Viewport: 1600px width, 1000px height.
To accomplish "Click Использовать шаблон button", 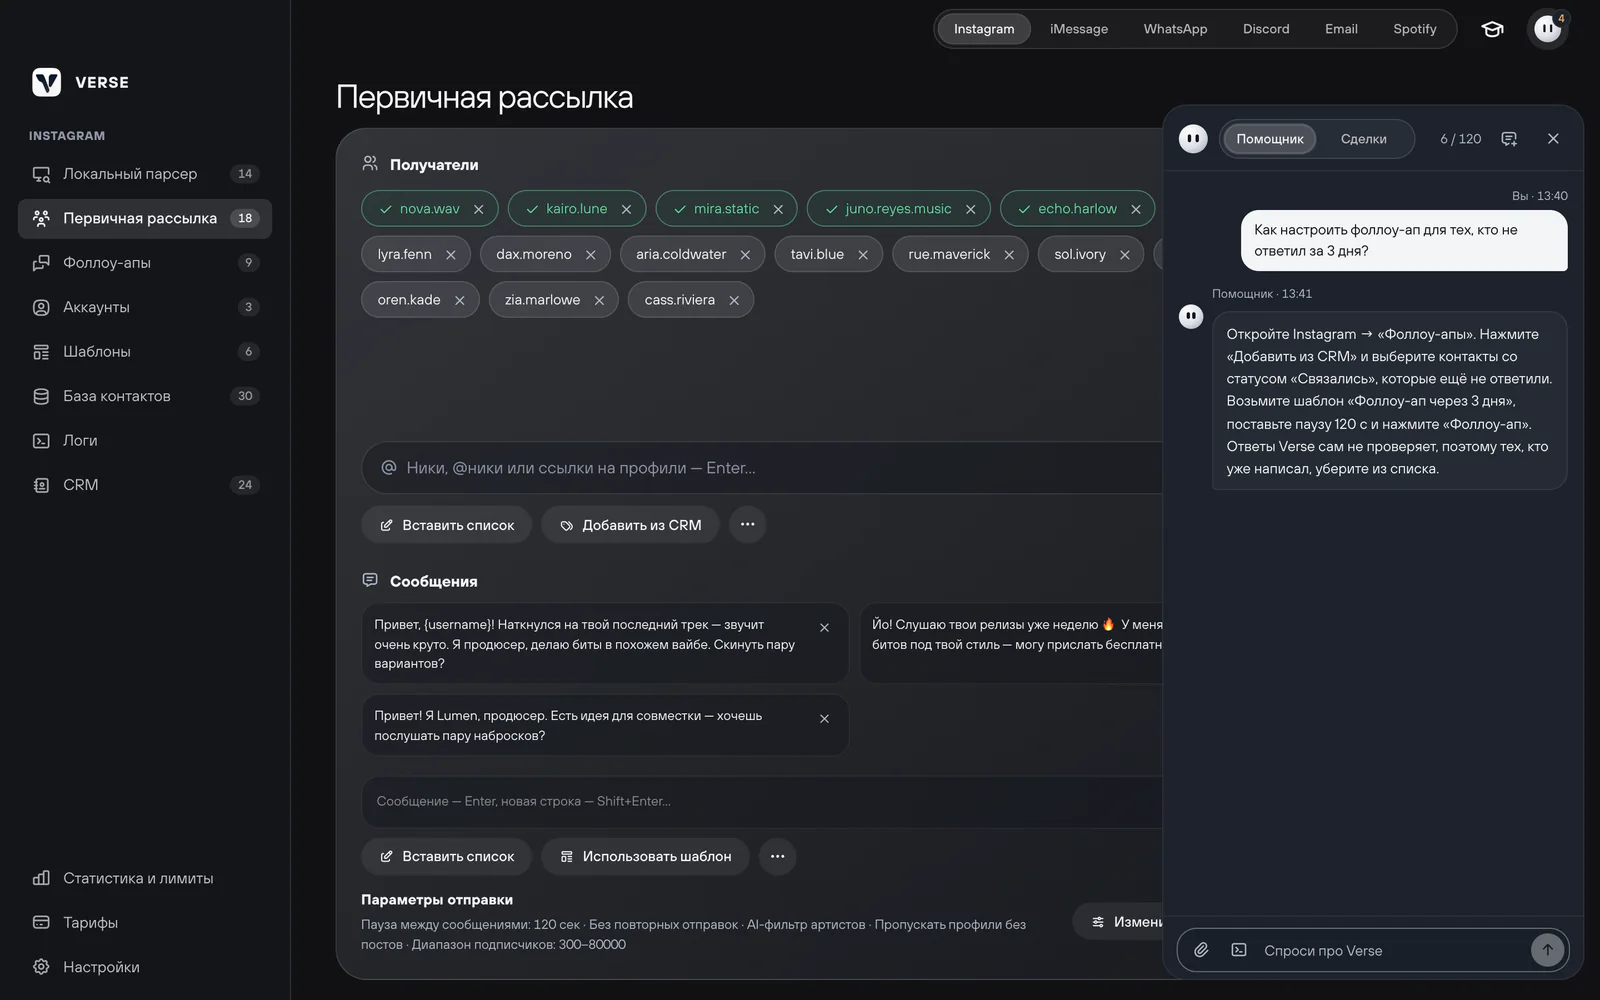I will (645, 856).
